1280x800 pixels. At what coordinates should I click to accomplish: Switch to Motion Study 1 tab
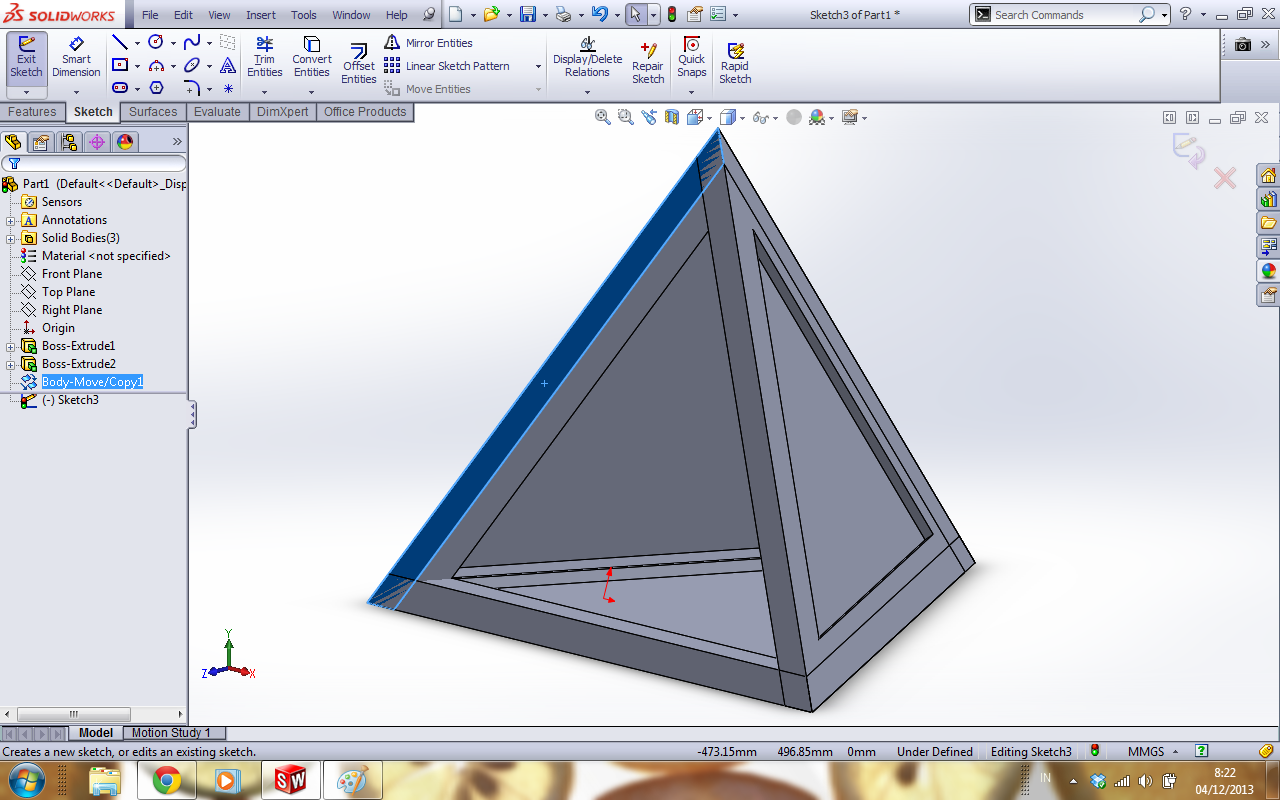[171, 733]
